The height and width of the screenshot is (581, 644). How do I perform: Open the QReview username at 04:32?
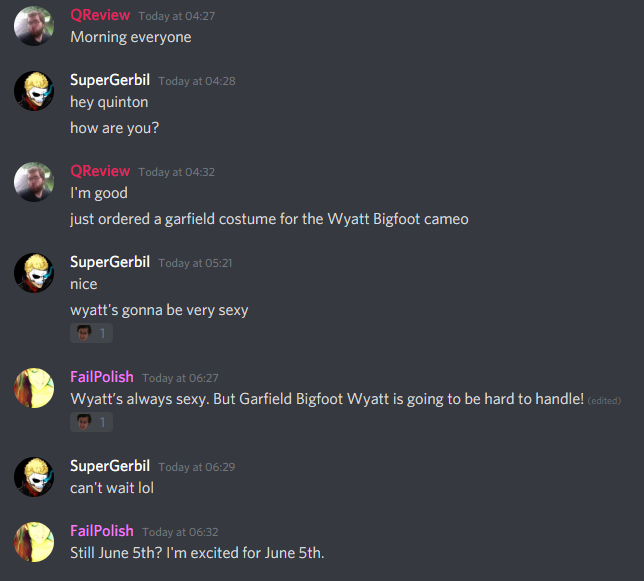[x=100, y=171]
